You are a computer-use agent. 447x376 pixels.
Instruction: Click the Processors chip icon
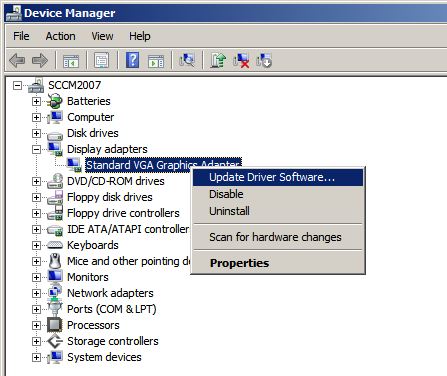55,325
